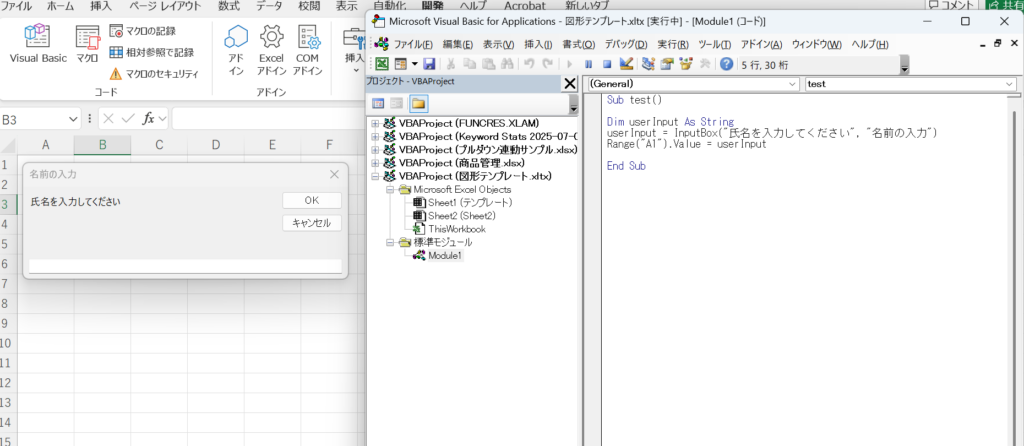This screenshot has width=1024, height=446.
Task: Switch to Excel 数式 ribbon tab
Action: (x=228, y=6)
